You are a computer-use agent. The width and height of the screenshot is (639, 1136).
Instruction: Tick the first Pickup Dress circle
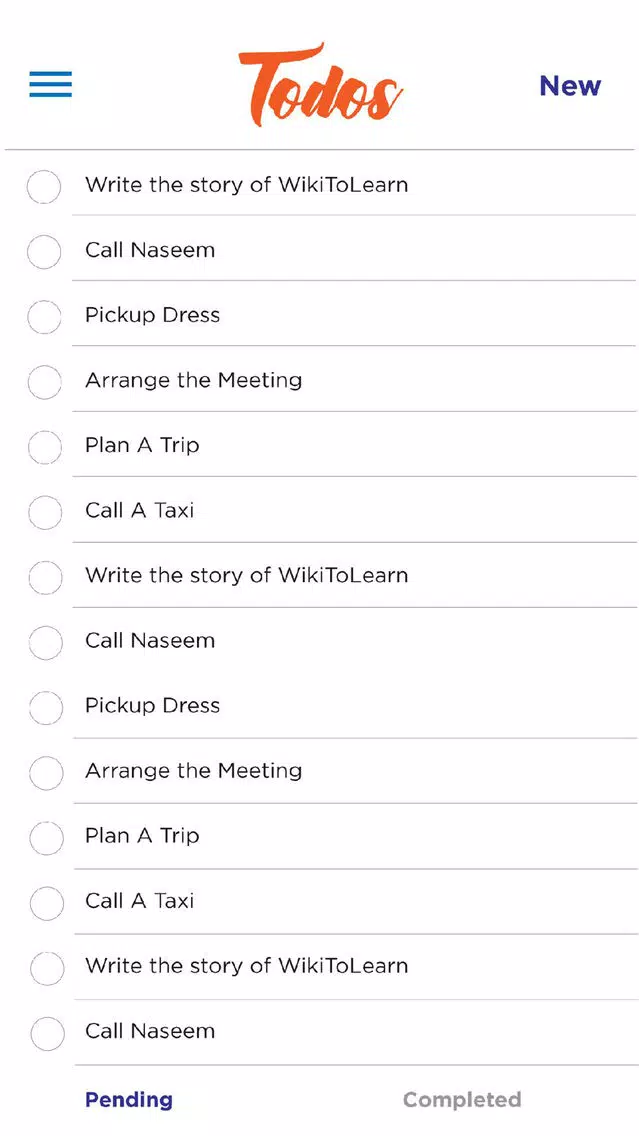tap(44, 317)
